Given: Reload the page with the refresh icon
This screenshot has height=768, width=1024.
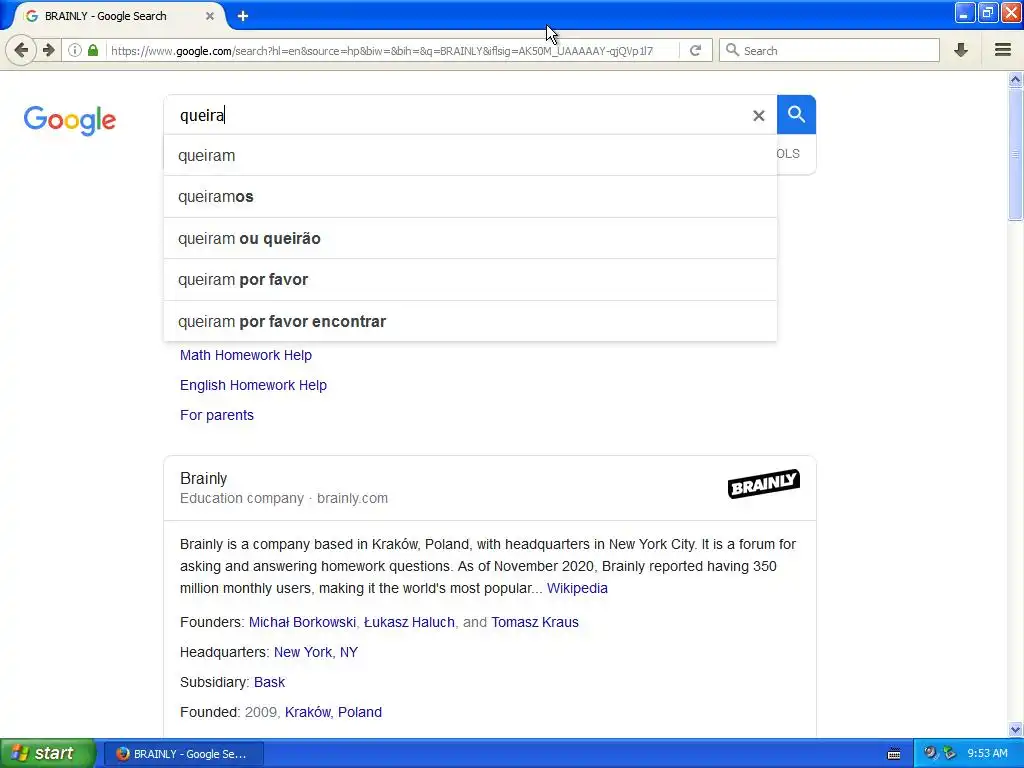Looking at the screenshot, I should [696, 50].
